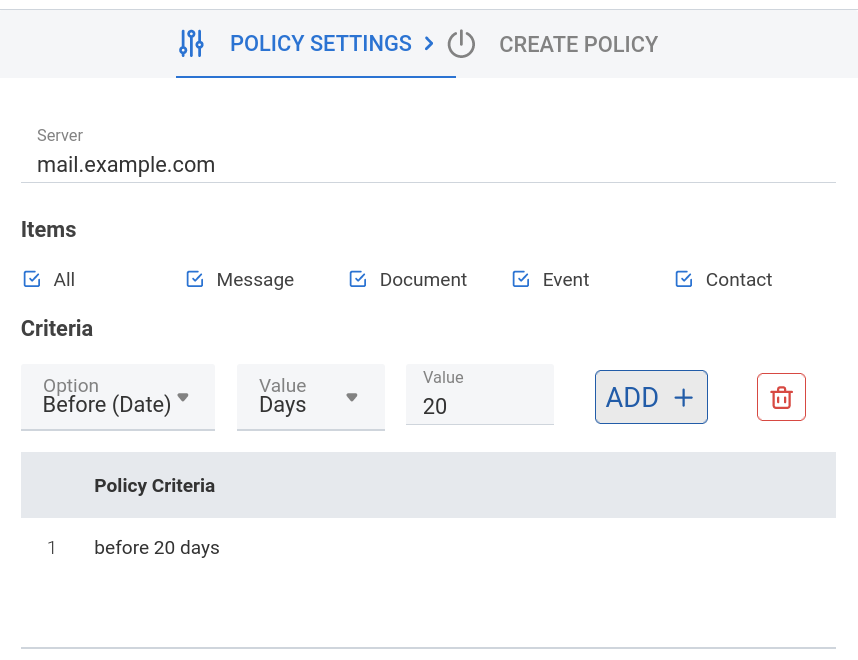Select the 'before 20 days' criteria row
The image size is (858, 660).
tap(428, 548)
